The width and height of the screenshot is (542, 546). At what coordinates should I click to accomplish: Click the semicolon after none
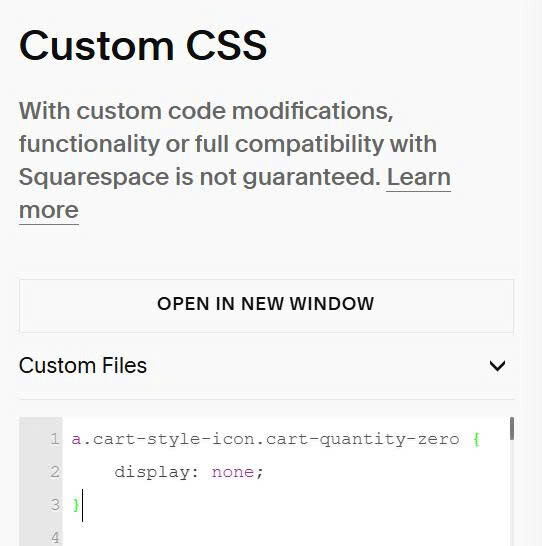coord(259,473)
